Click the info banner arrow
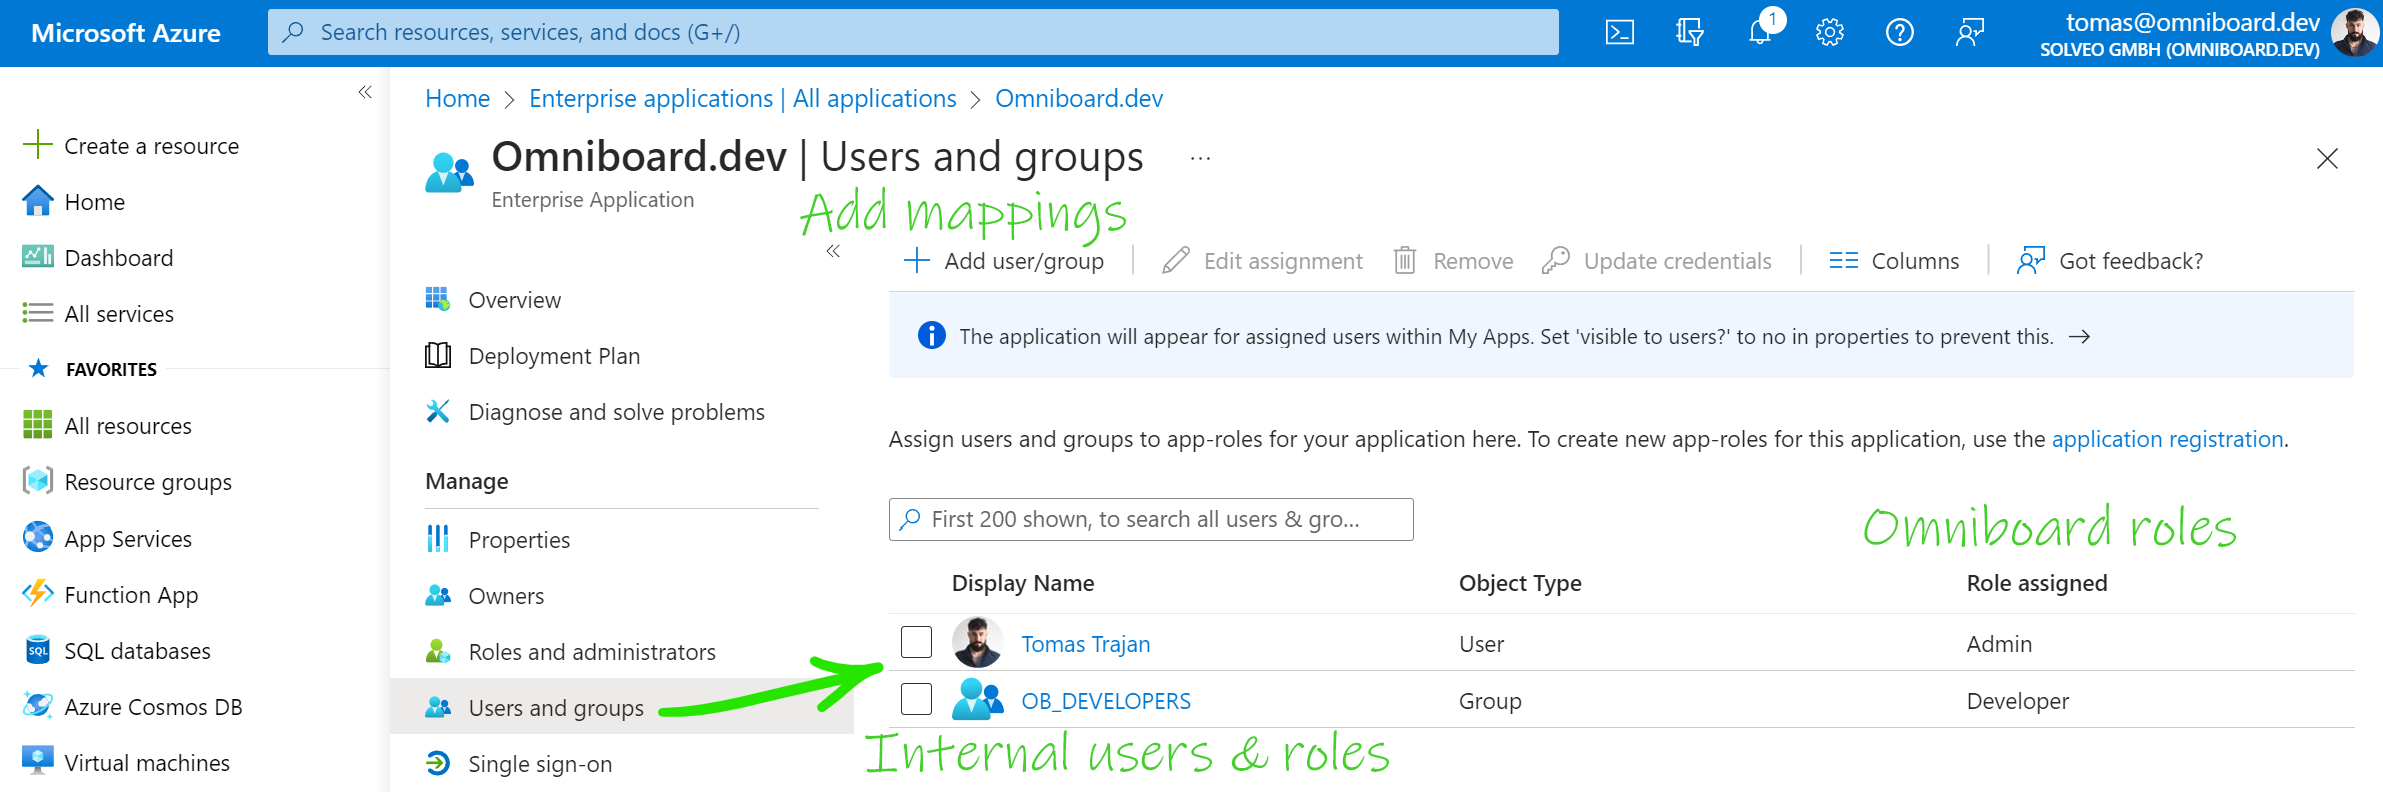 click(x=2079, y=337)
